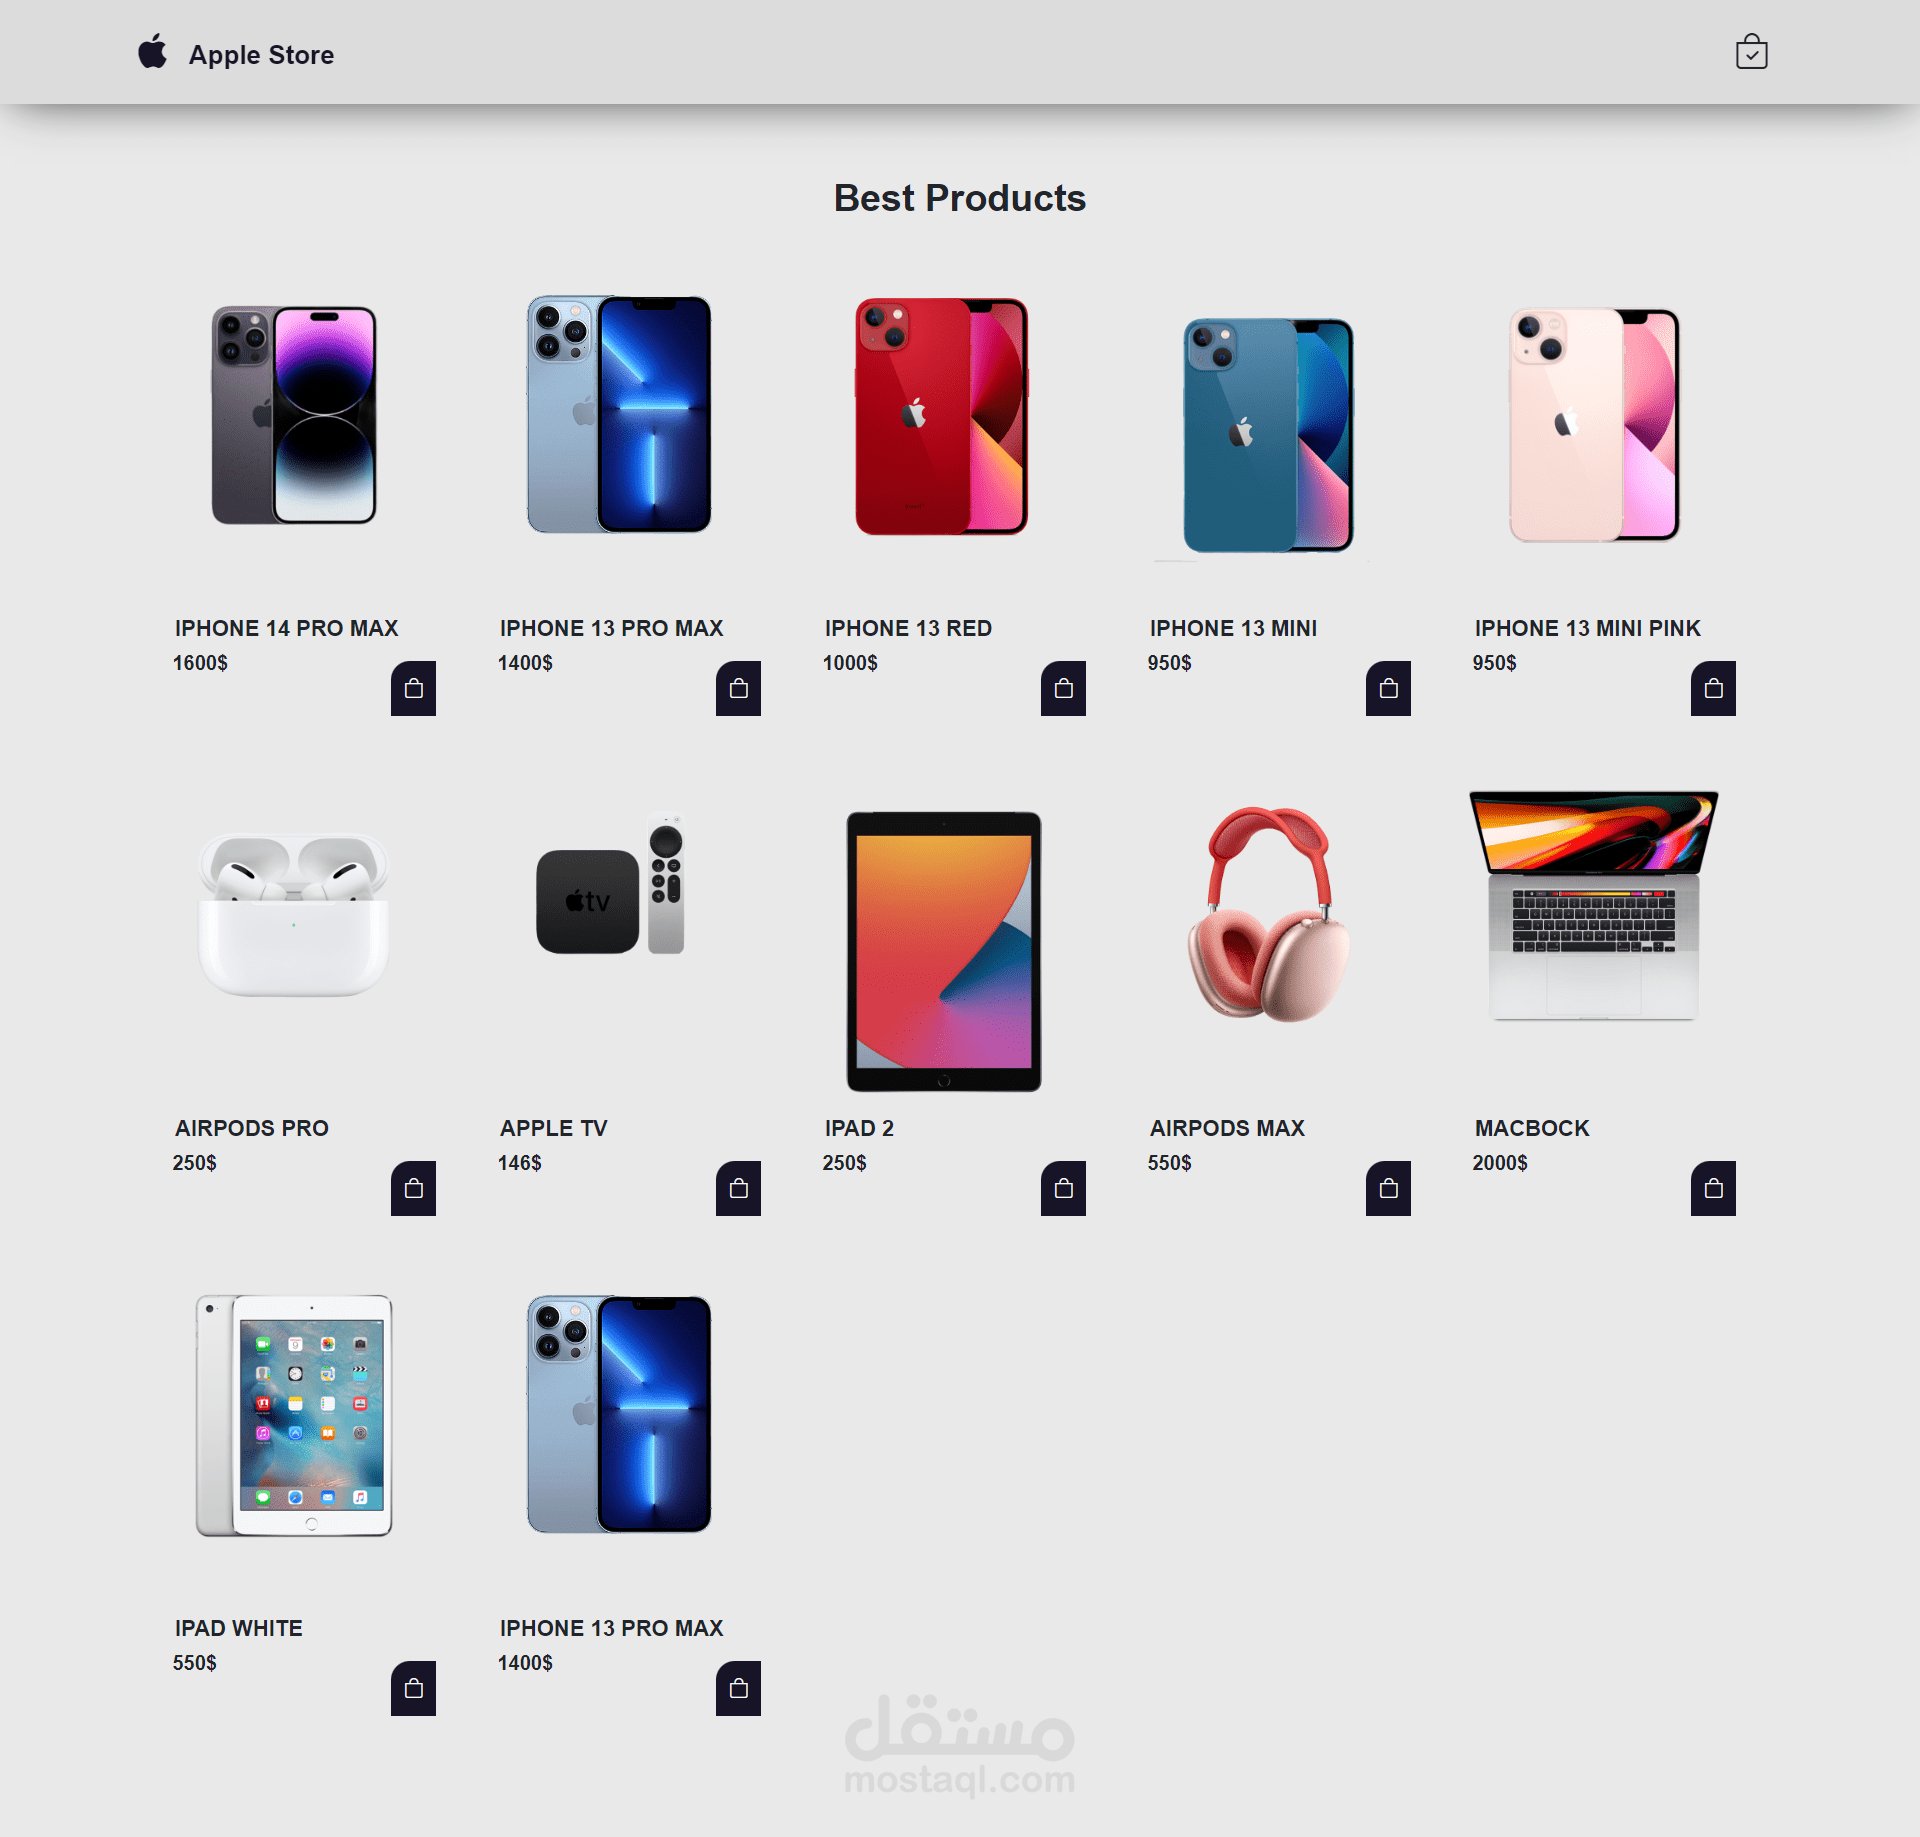Add AirPods Max to cart

(x=1388, y=1188)
